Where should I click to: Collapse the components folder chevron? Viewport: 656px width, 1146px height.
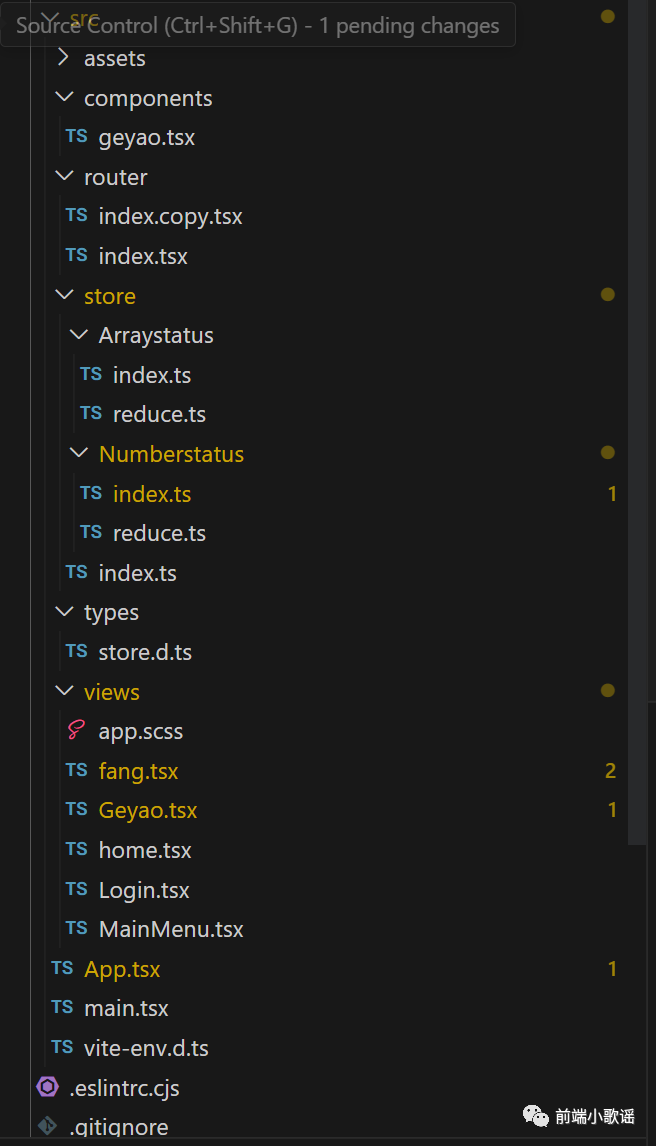pyautogui.click(x=64, y=97)
